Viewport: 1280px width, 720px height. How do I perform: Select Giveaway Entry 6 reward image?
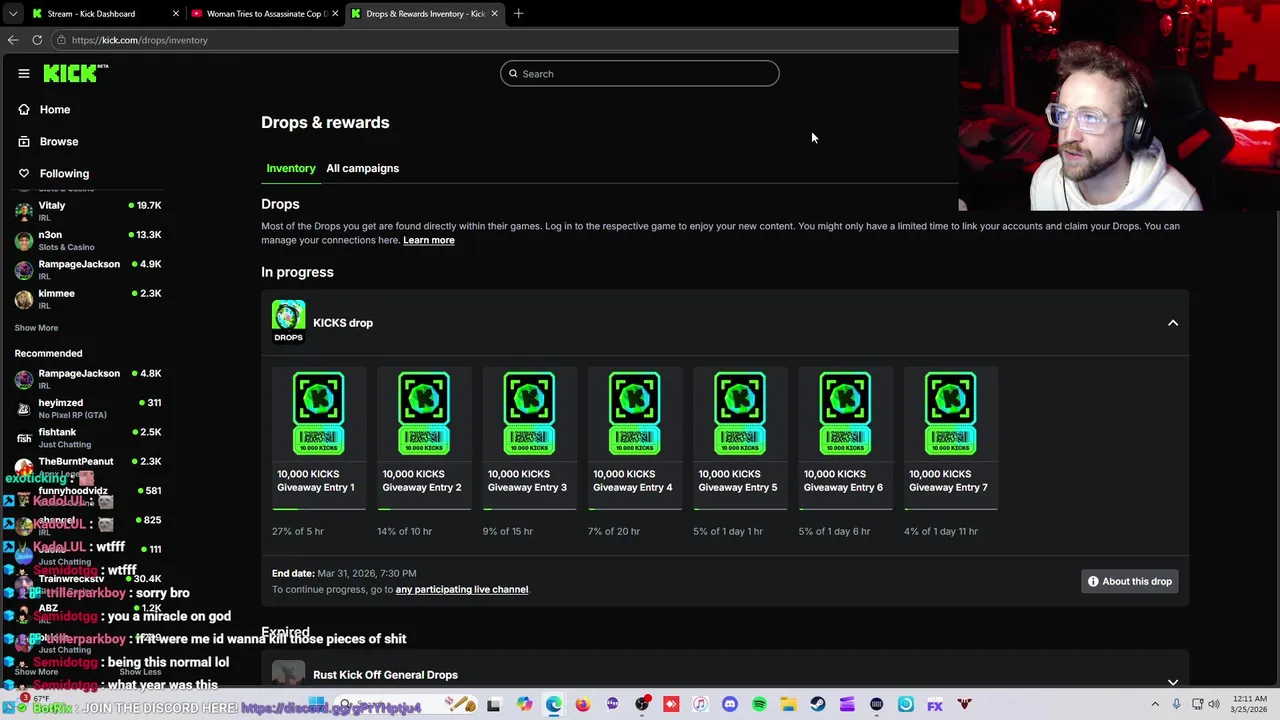point(845,413)
